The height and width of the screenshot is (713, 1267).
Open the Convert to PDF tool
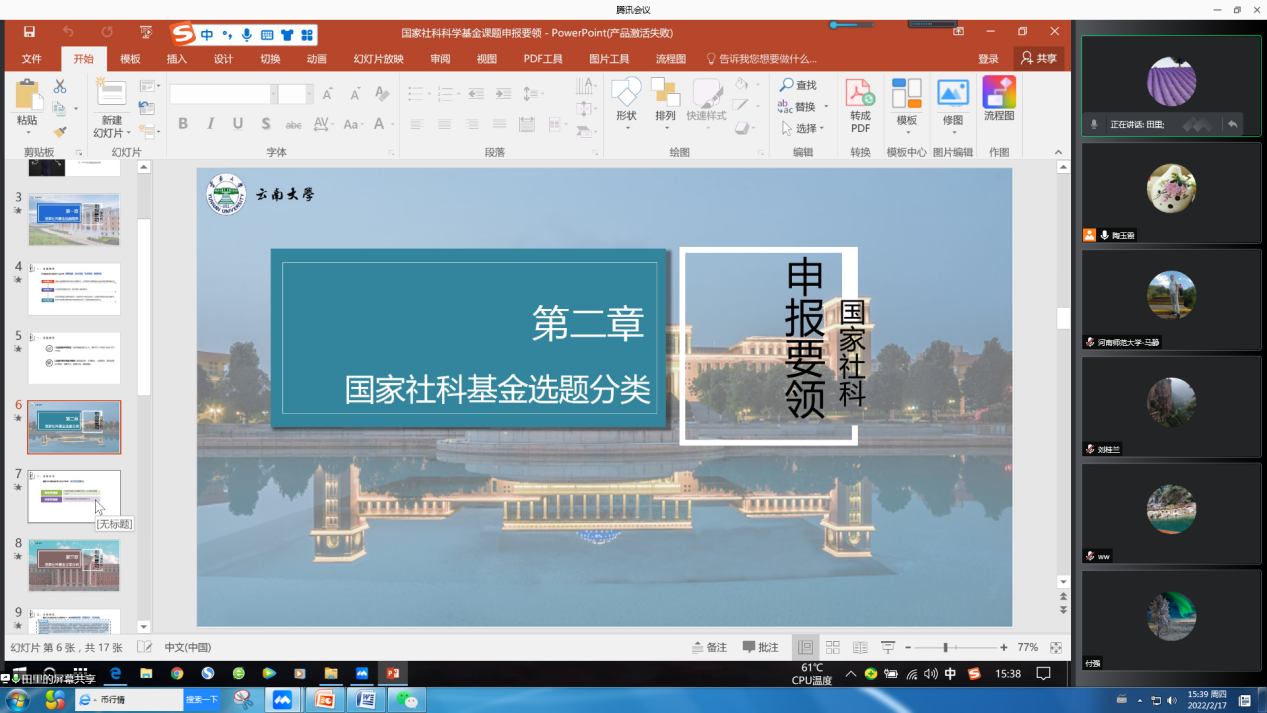(x=860, y=107)
